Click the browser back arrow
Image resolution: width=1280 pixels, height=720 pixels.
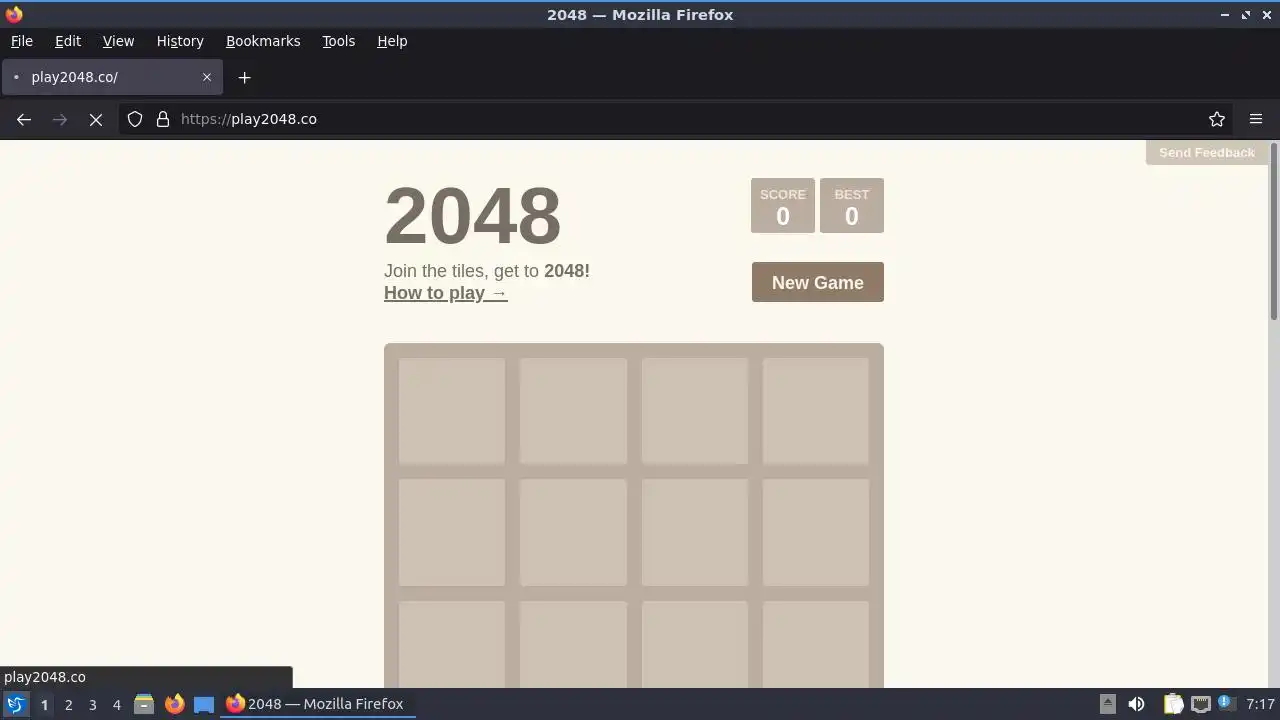[24, 119]
